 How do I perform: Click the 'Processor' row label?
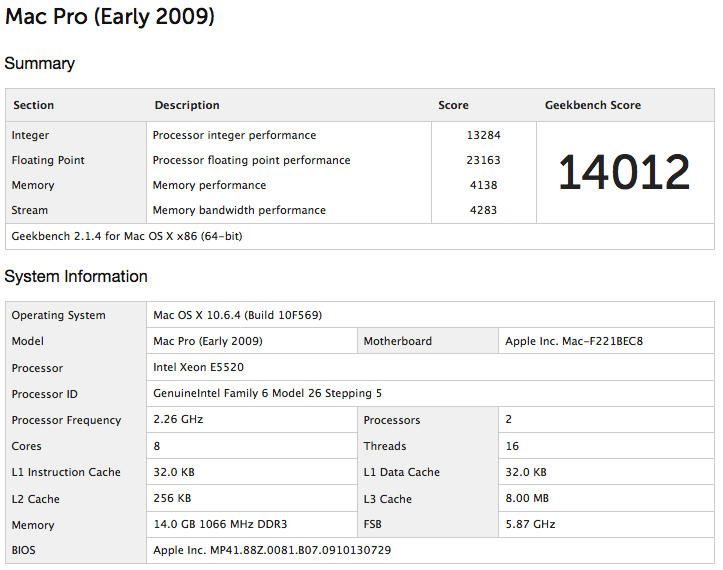(x=37, y=368)
